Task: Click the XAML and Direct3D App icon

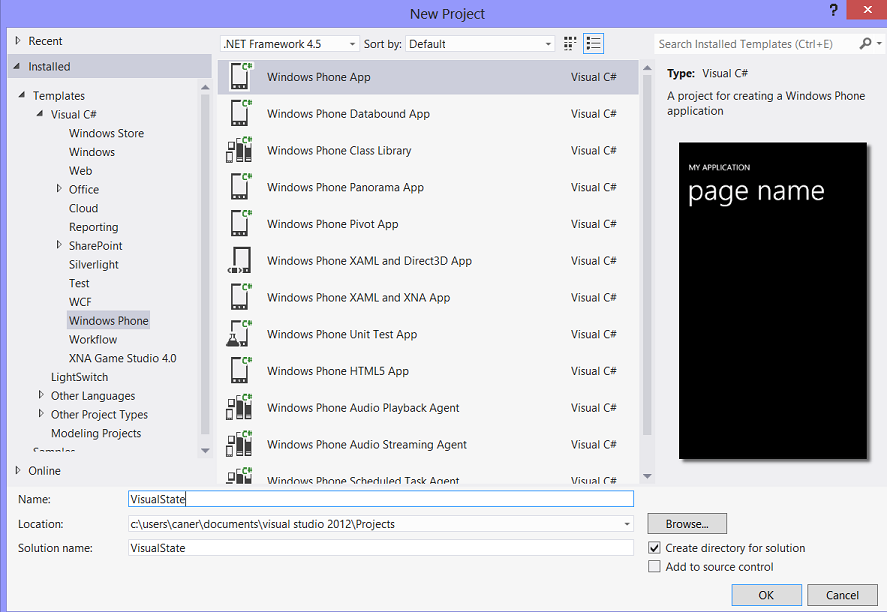Action: 240,261
